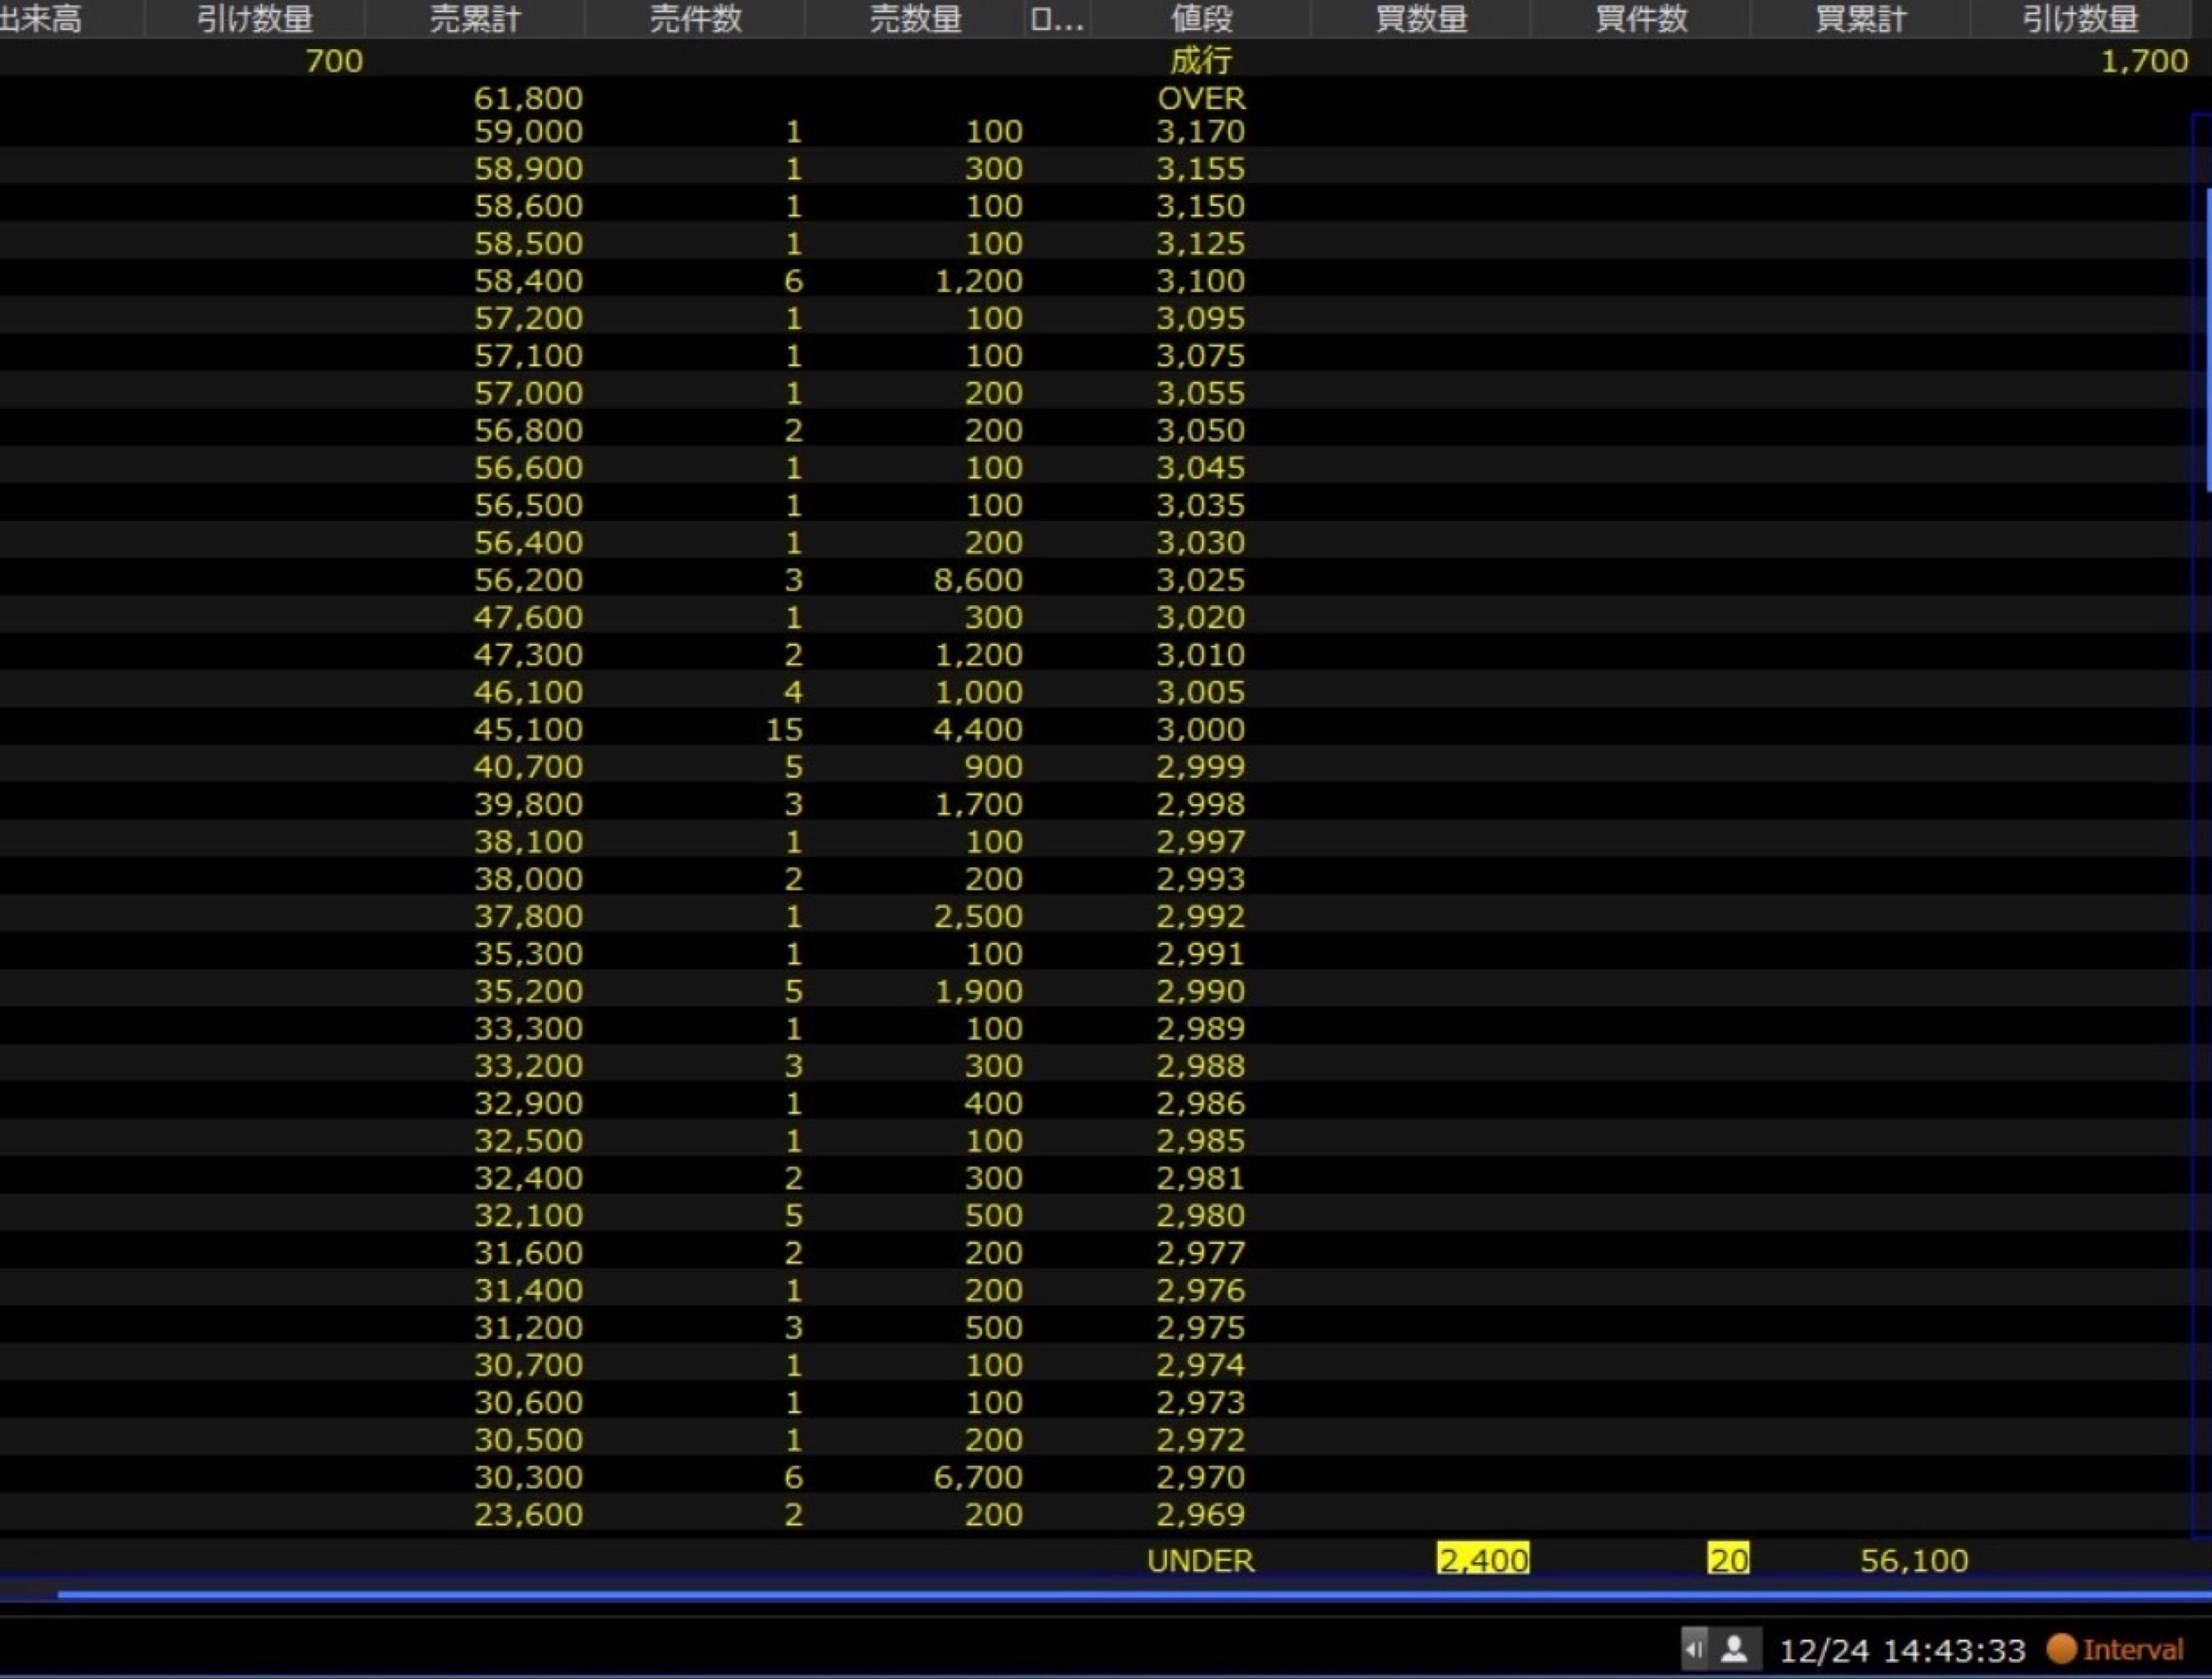Click the highlighted 2,400 buy quantity cell
The image size is (2212, 1679).
pyautogui.click(x=1482, y=1560)
